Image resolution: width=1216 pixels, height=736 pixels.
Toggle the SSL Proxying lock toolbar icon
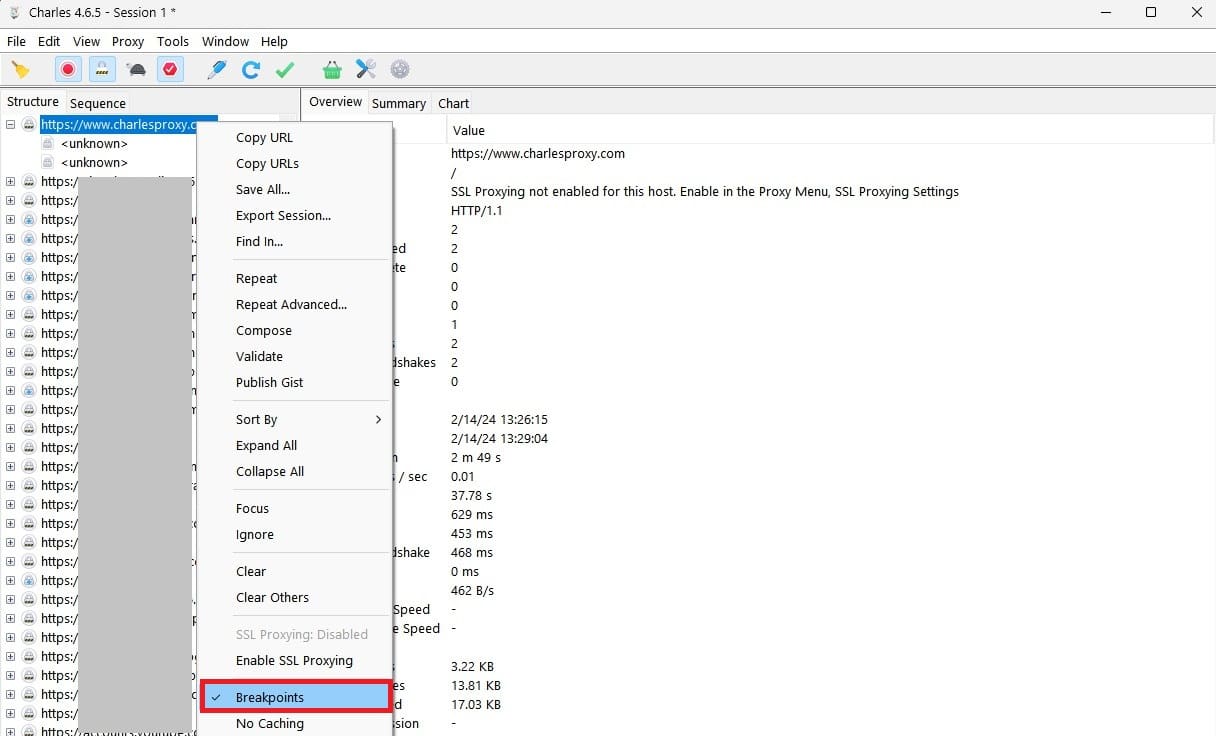102,69
